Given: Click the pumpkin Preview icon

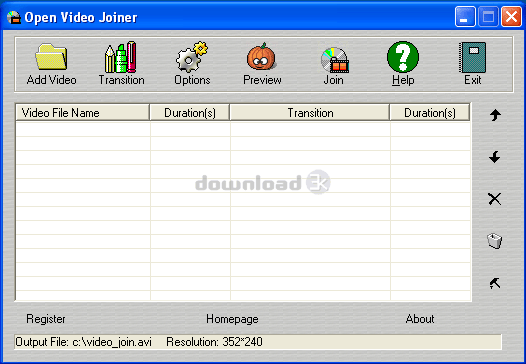Looking at the screenshot, I should [x=262, y=56].
